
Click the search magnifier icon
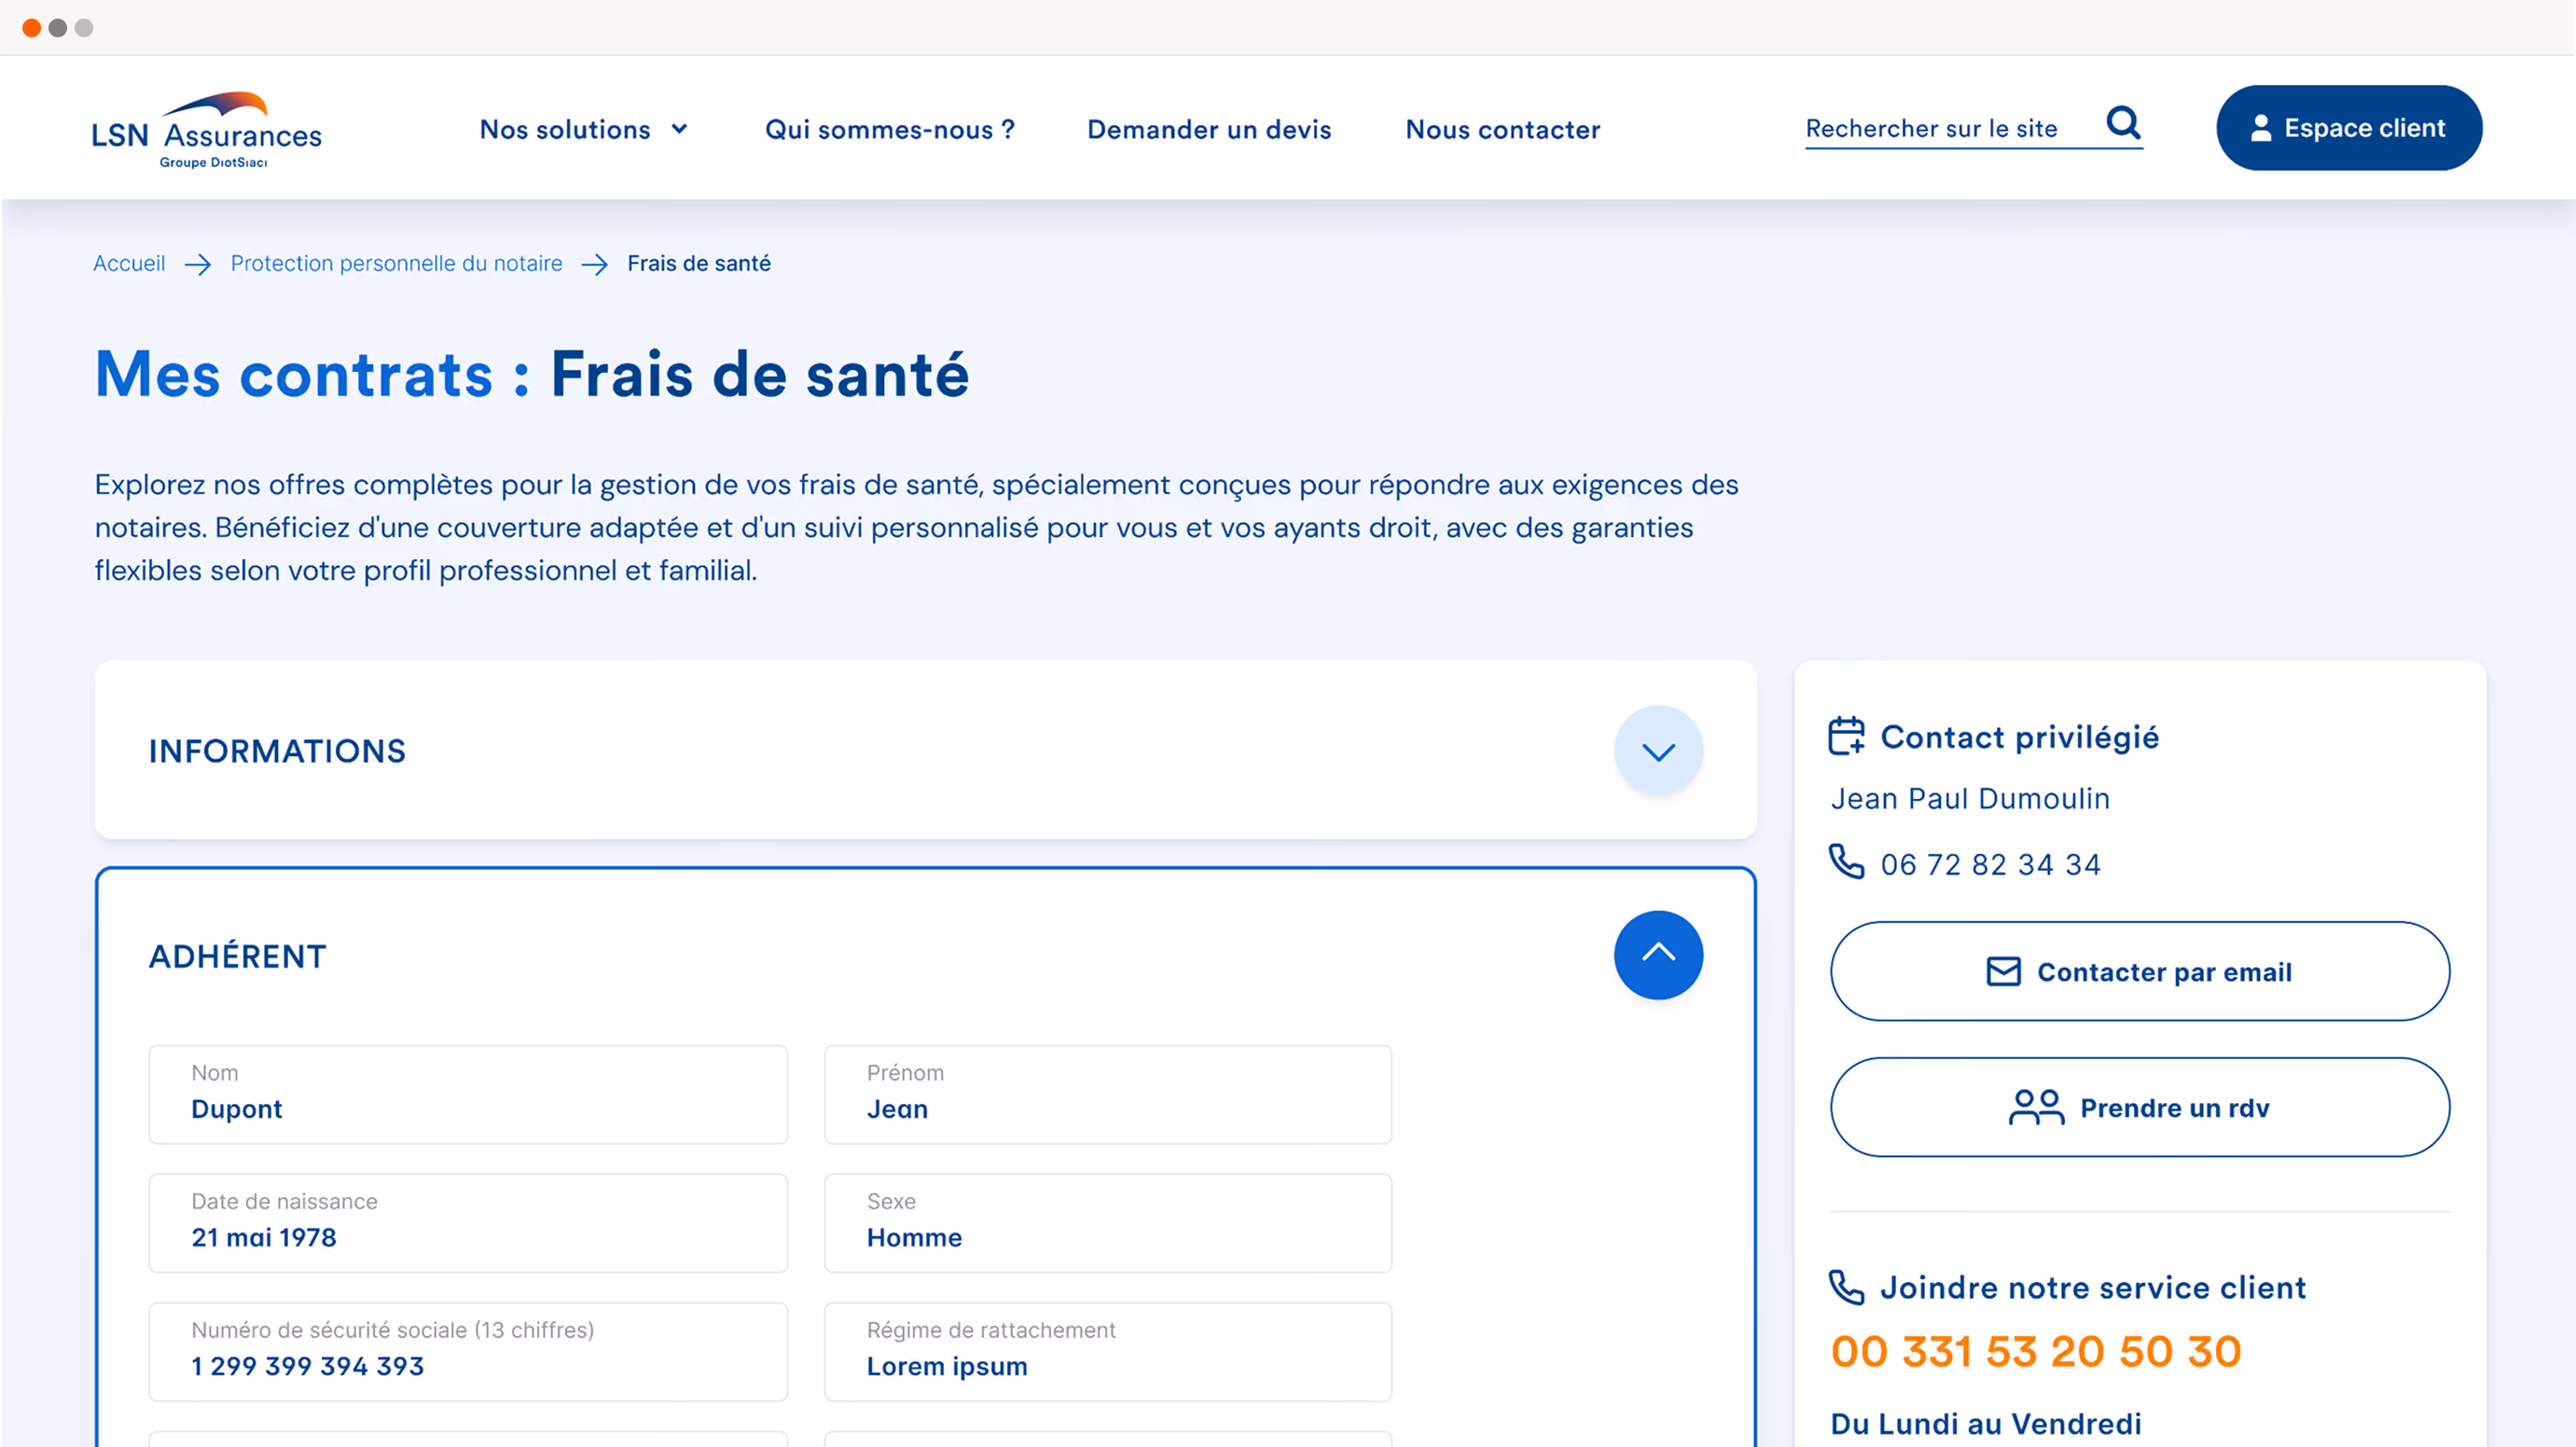2122,123
